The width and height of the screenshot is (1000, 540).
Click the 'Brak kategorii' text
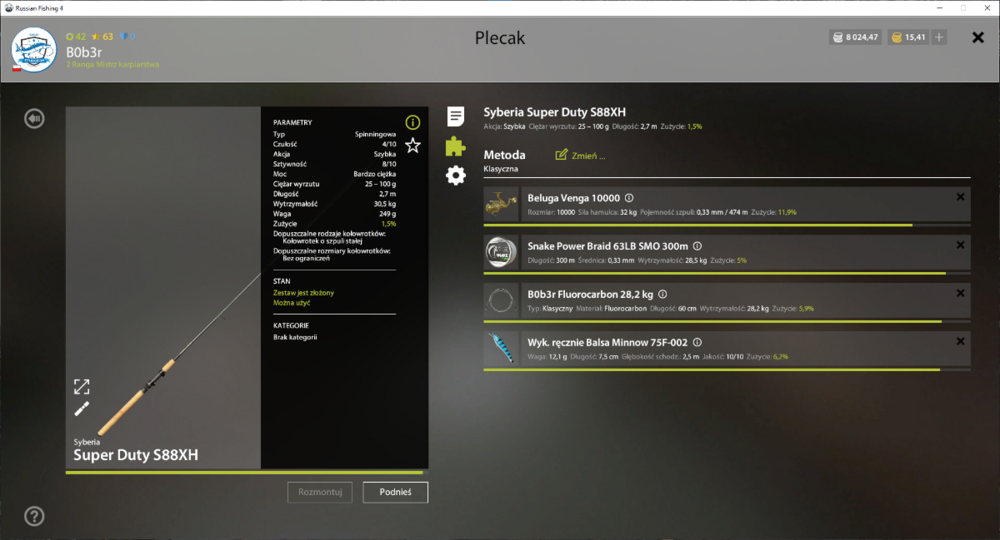[295, 337]
